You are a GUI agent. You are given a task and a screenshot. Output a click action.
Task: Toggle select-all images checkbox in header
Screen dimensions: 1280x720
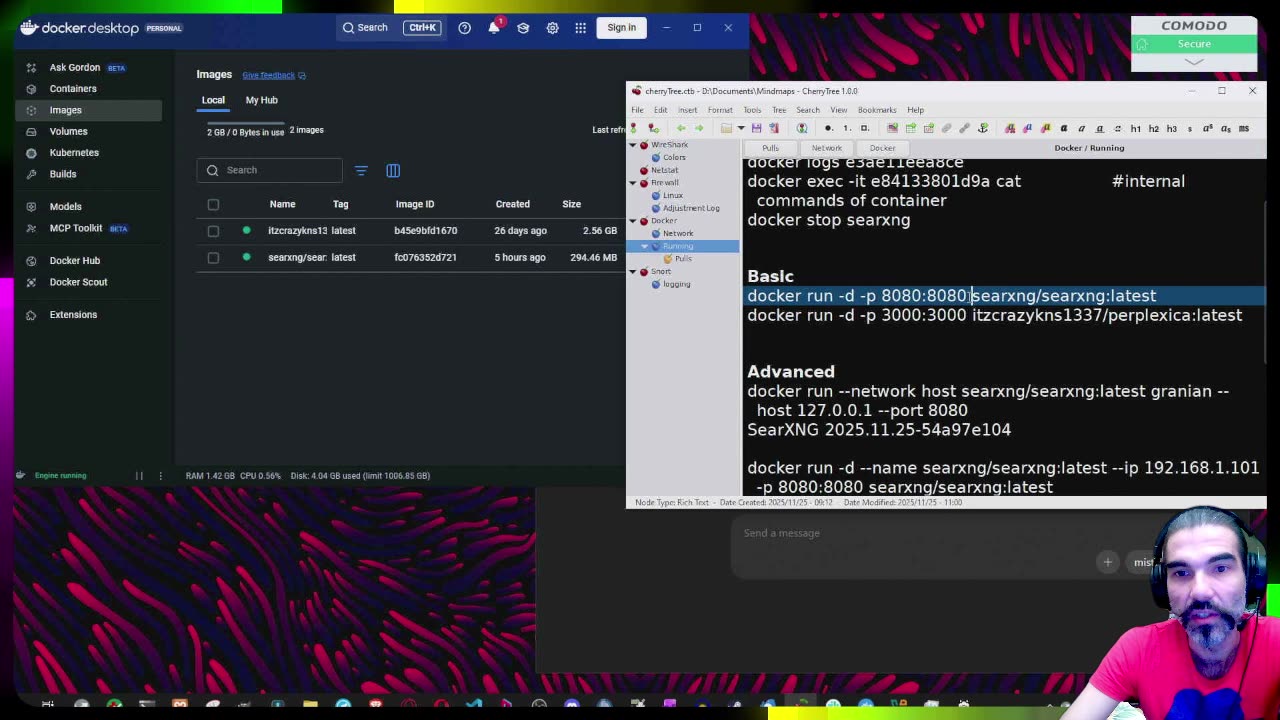[213, 204]
